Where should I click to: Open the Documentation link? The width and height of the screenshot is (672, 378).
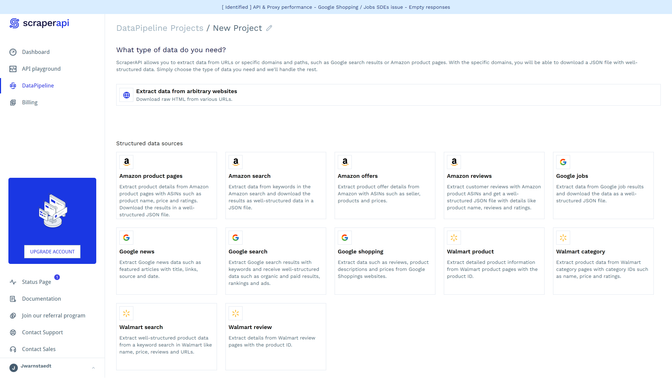41,299
